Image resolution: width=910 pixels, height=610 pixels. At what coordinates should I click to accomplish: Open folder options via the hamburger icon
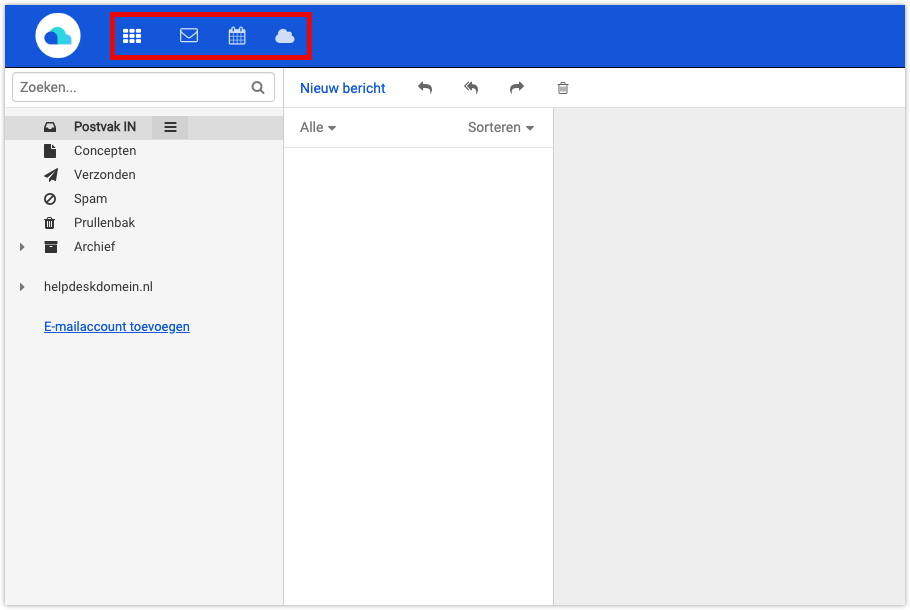170,127
